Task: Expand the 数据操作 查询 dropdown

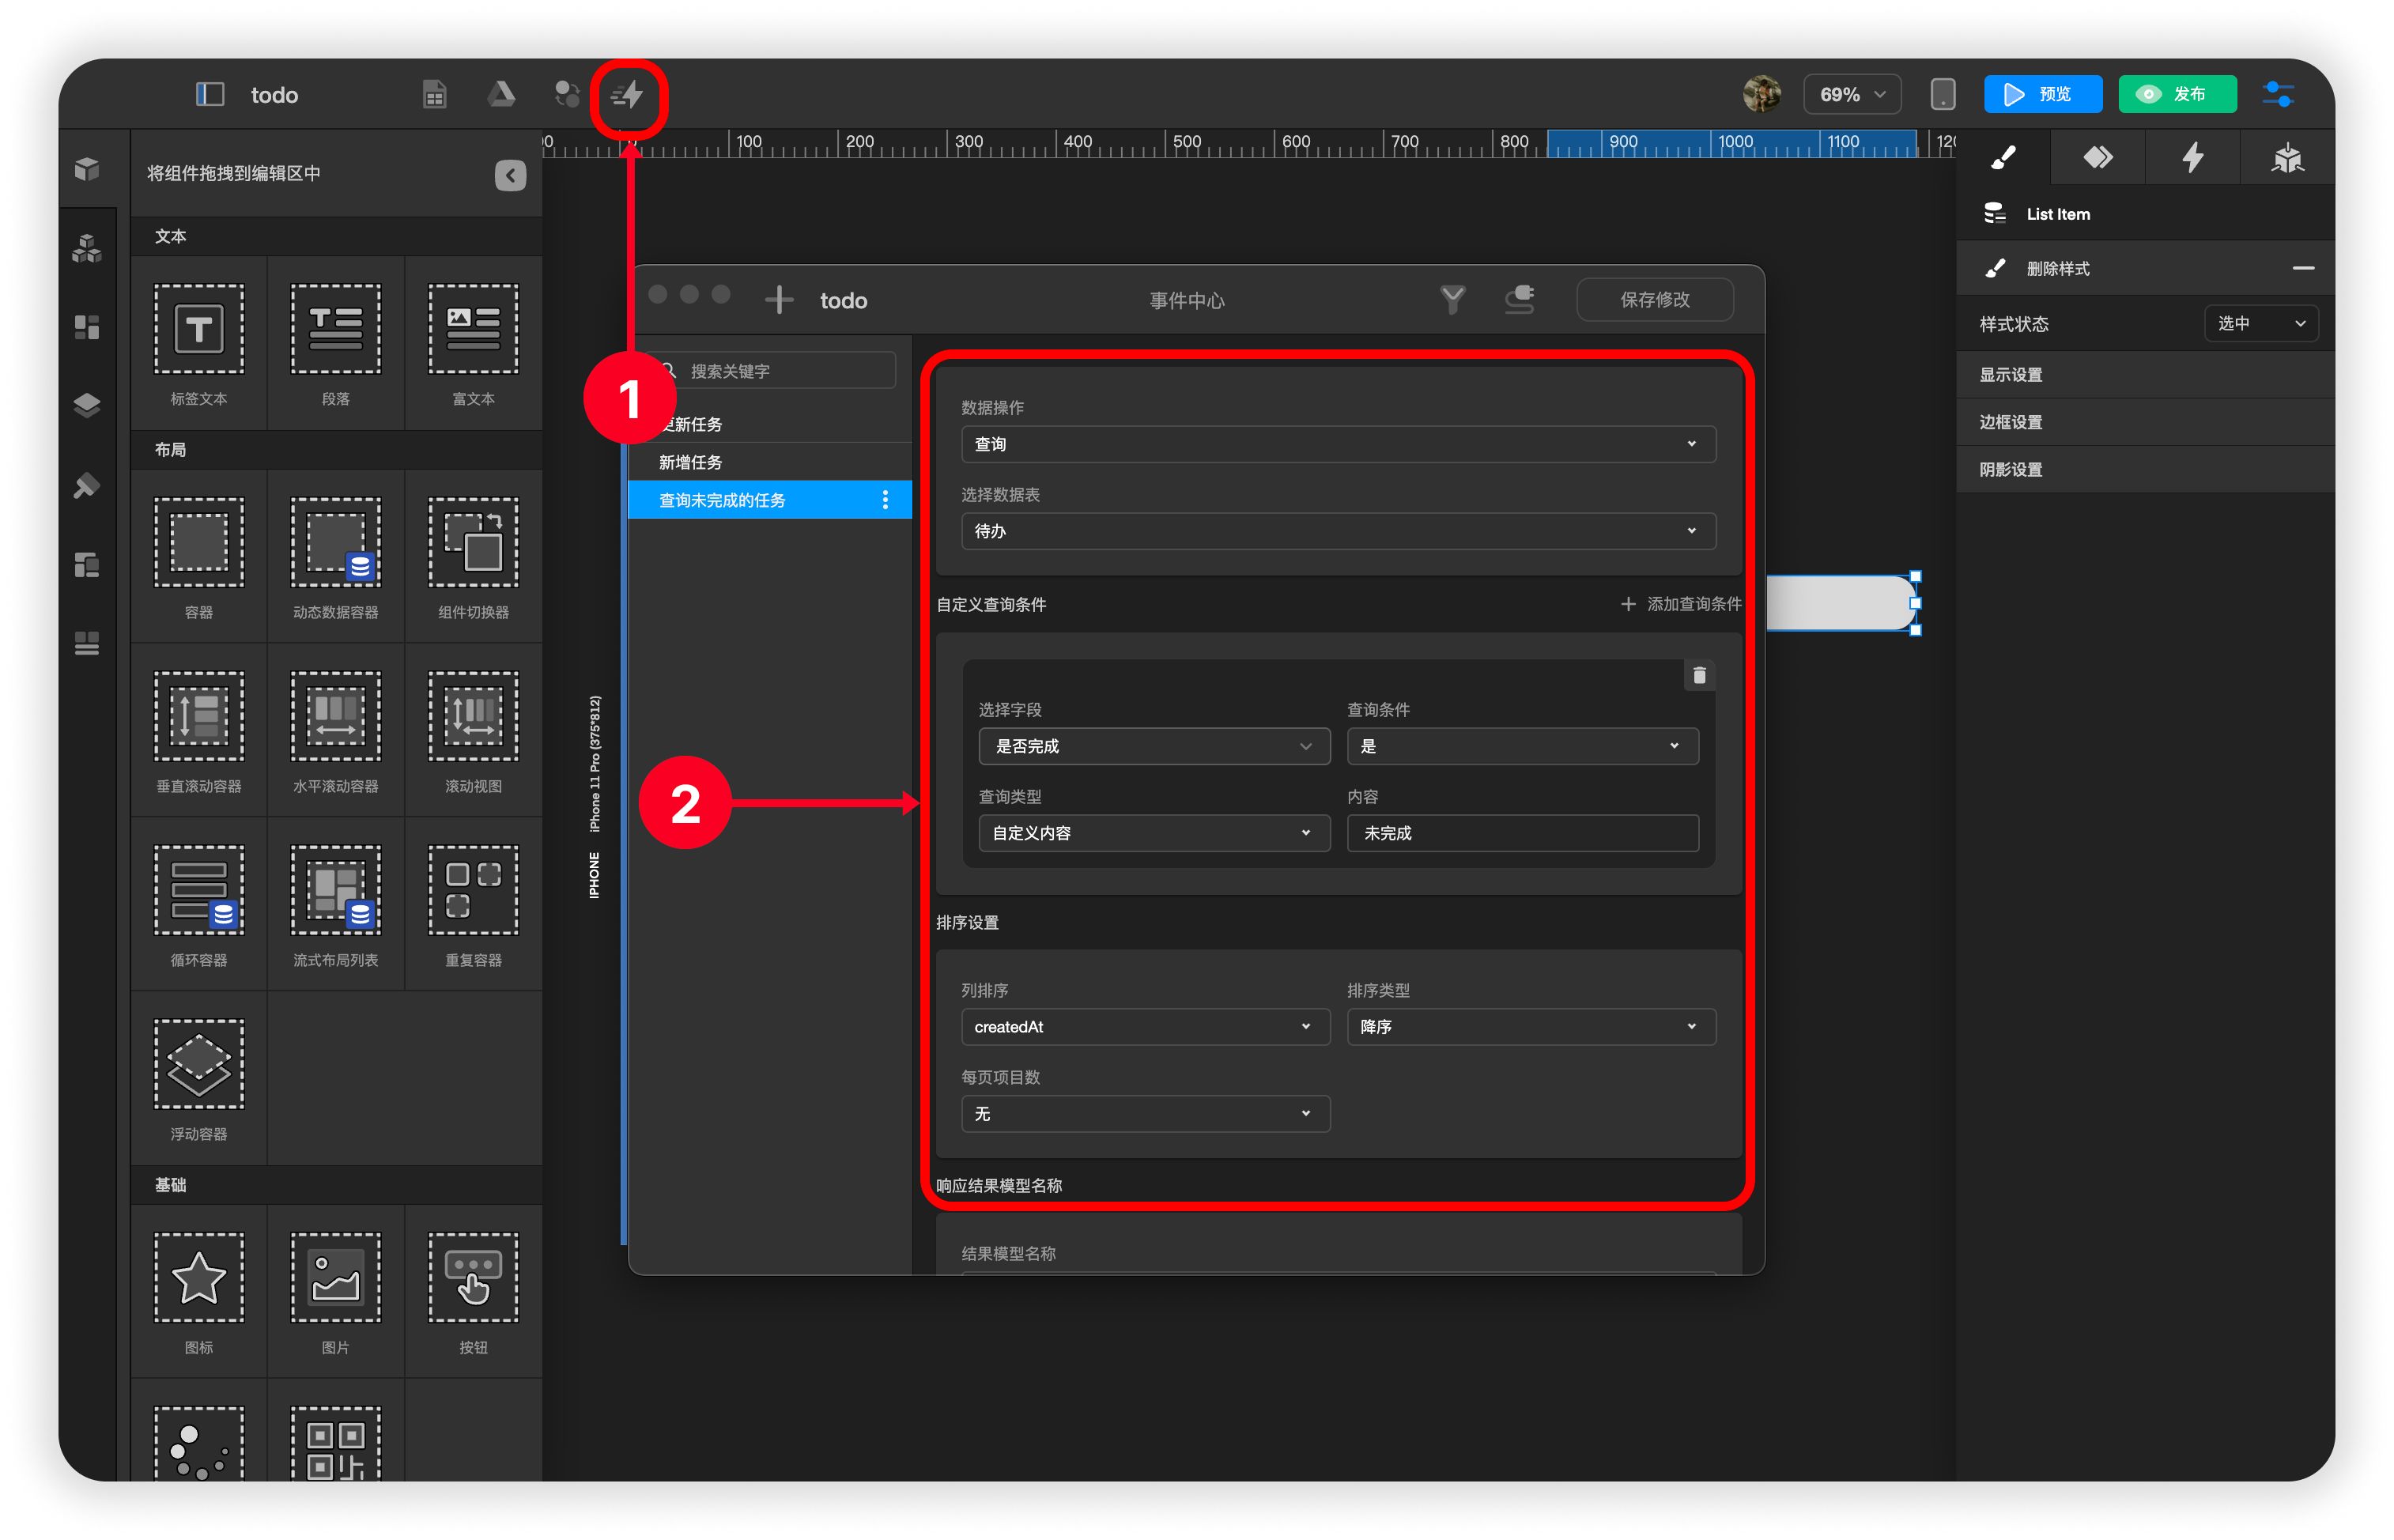Action: coord(1337,444)
